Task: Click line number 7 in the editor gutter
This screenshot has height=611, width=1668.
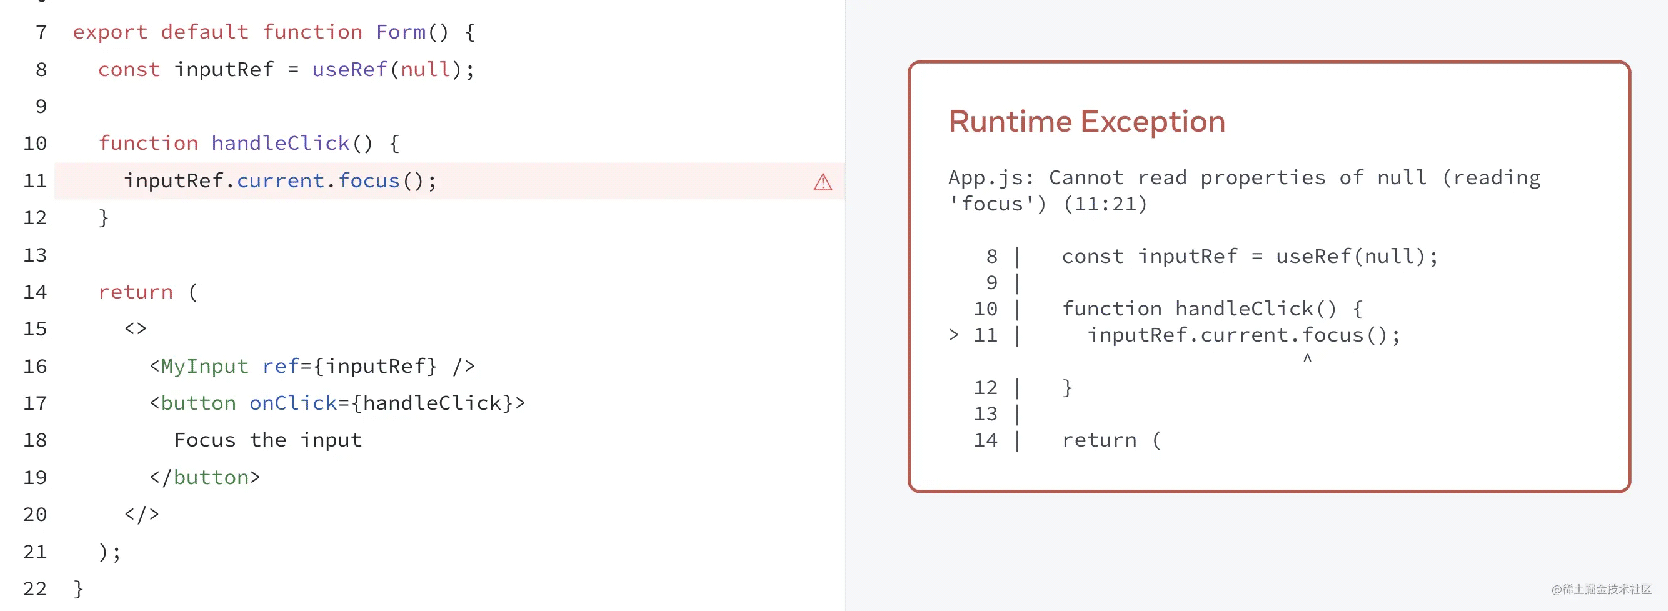Action: 41,32
